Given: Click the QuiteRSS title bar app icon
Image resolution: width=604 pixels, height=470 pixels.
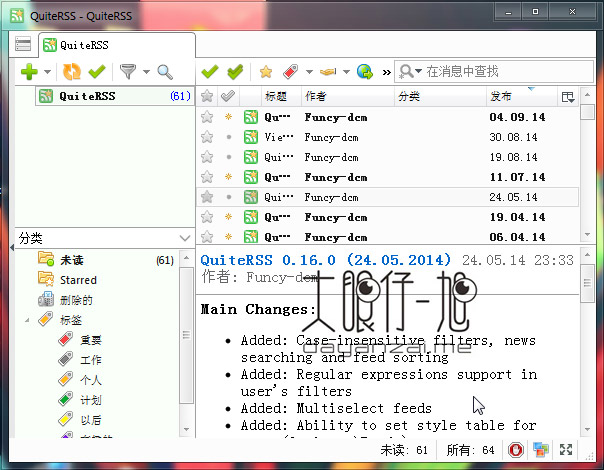Looking at the screenshot, I should pos(17,15).
